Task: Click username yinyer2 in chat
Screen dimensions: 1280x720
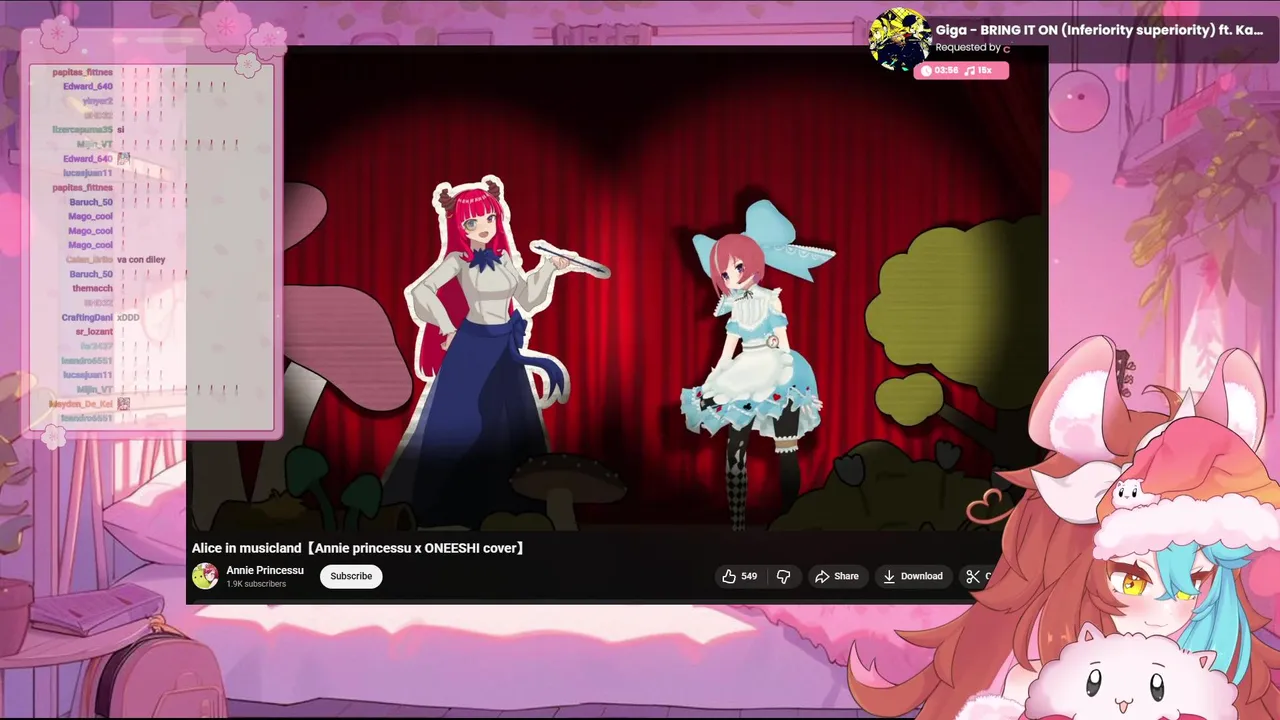Action: point(97,101)
